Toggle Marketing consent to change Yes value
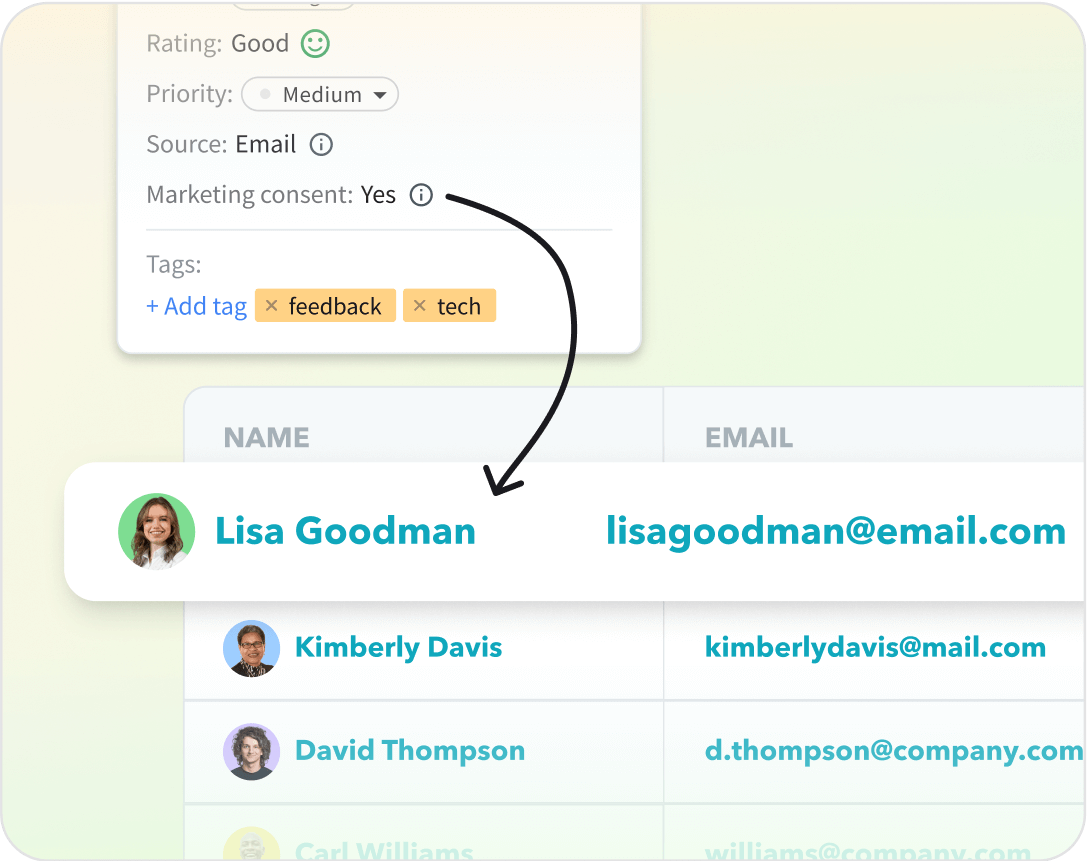 (378, 195)
